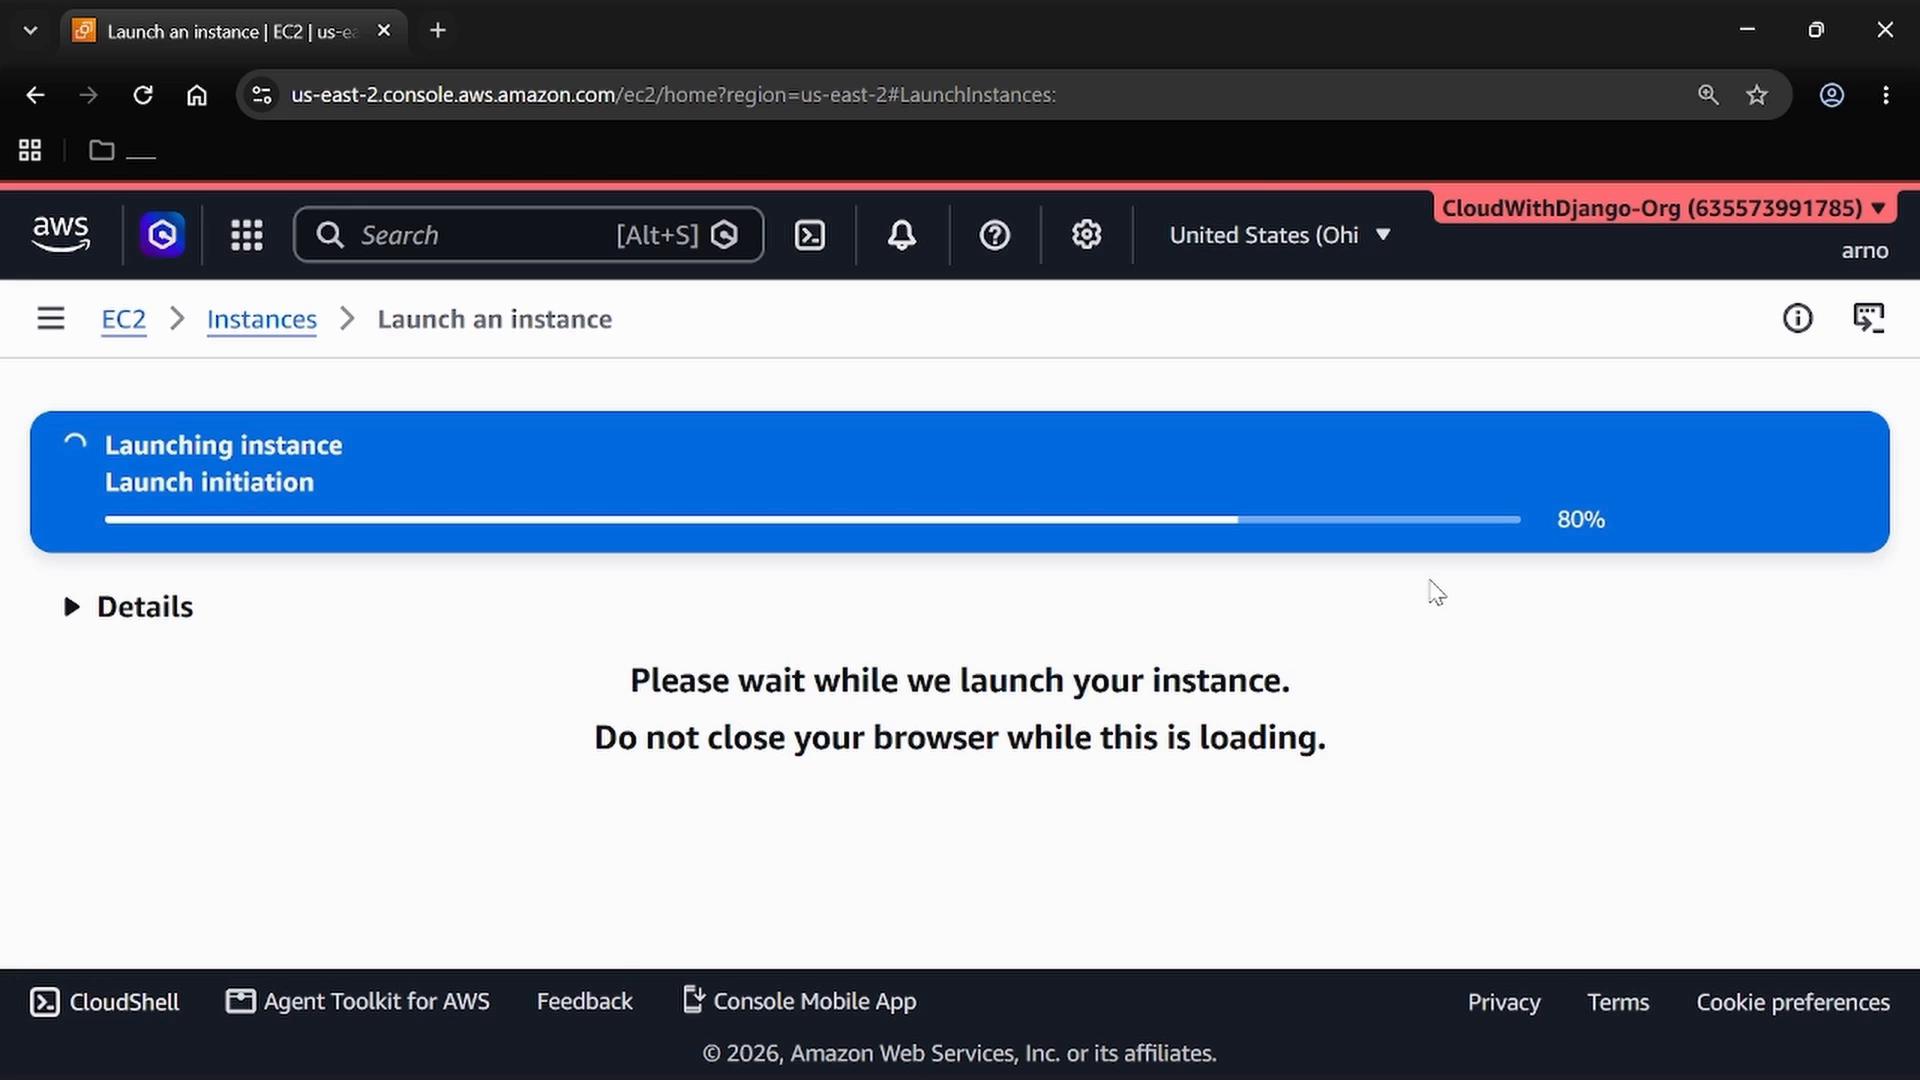The image size is (1920, 1080).
Task: Go to the Instances breadcrumb link
Action: 262,319
